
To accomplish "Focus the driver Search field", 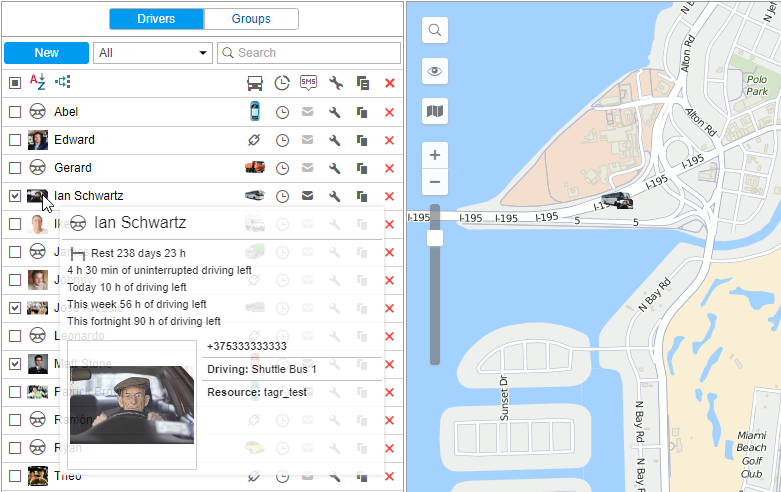I will coord(309,53).
